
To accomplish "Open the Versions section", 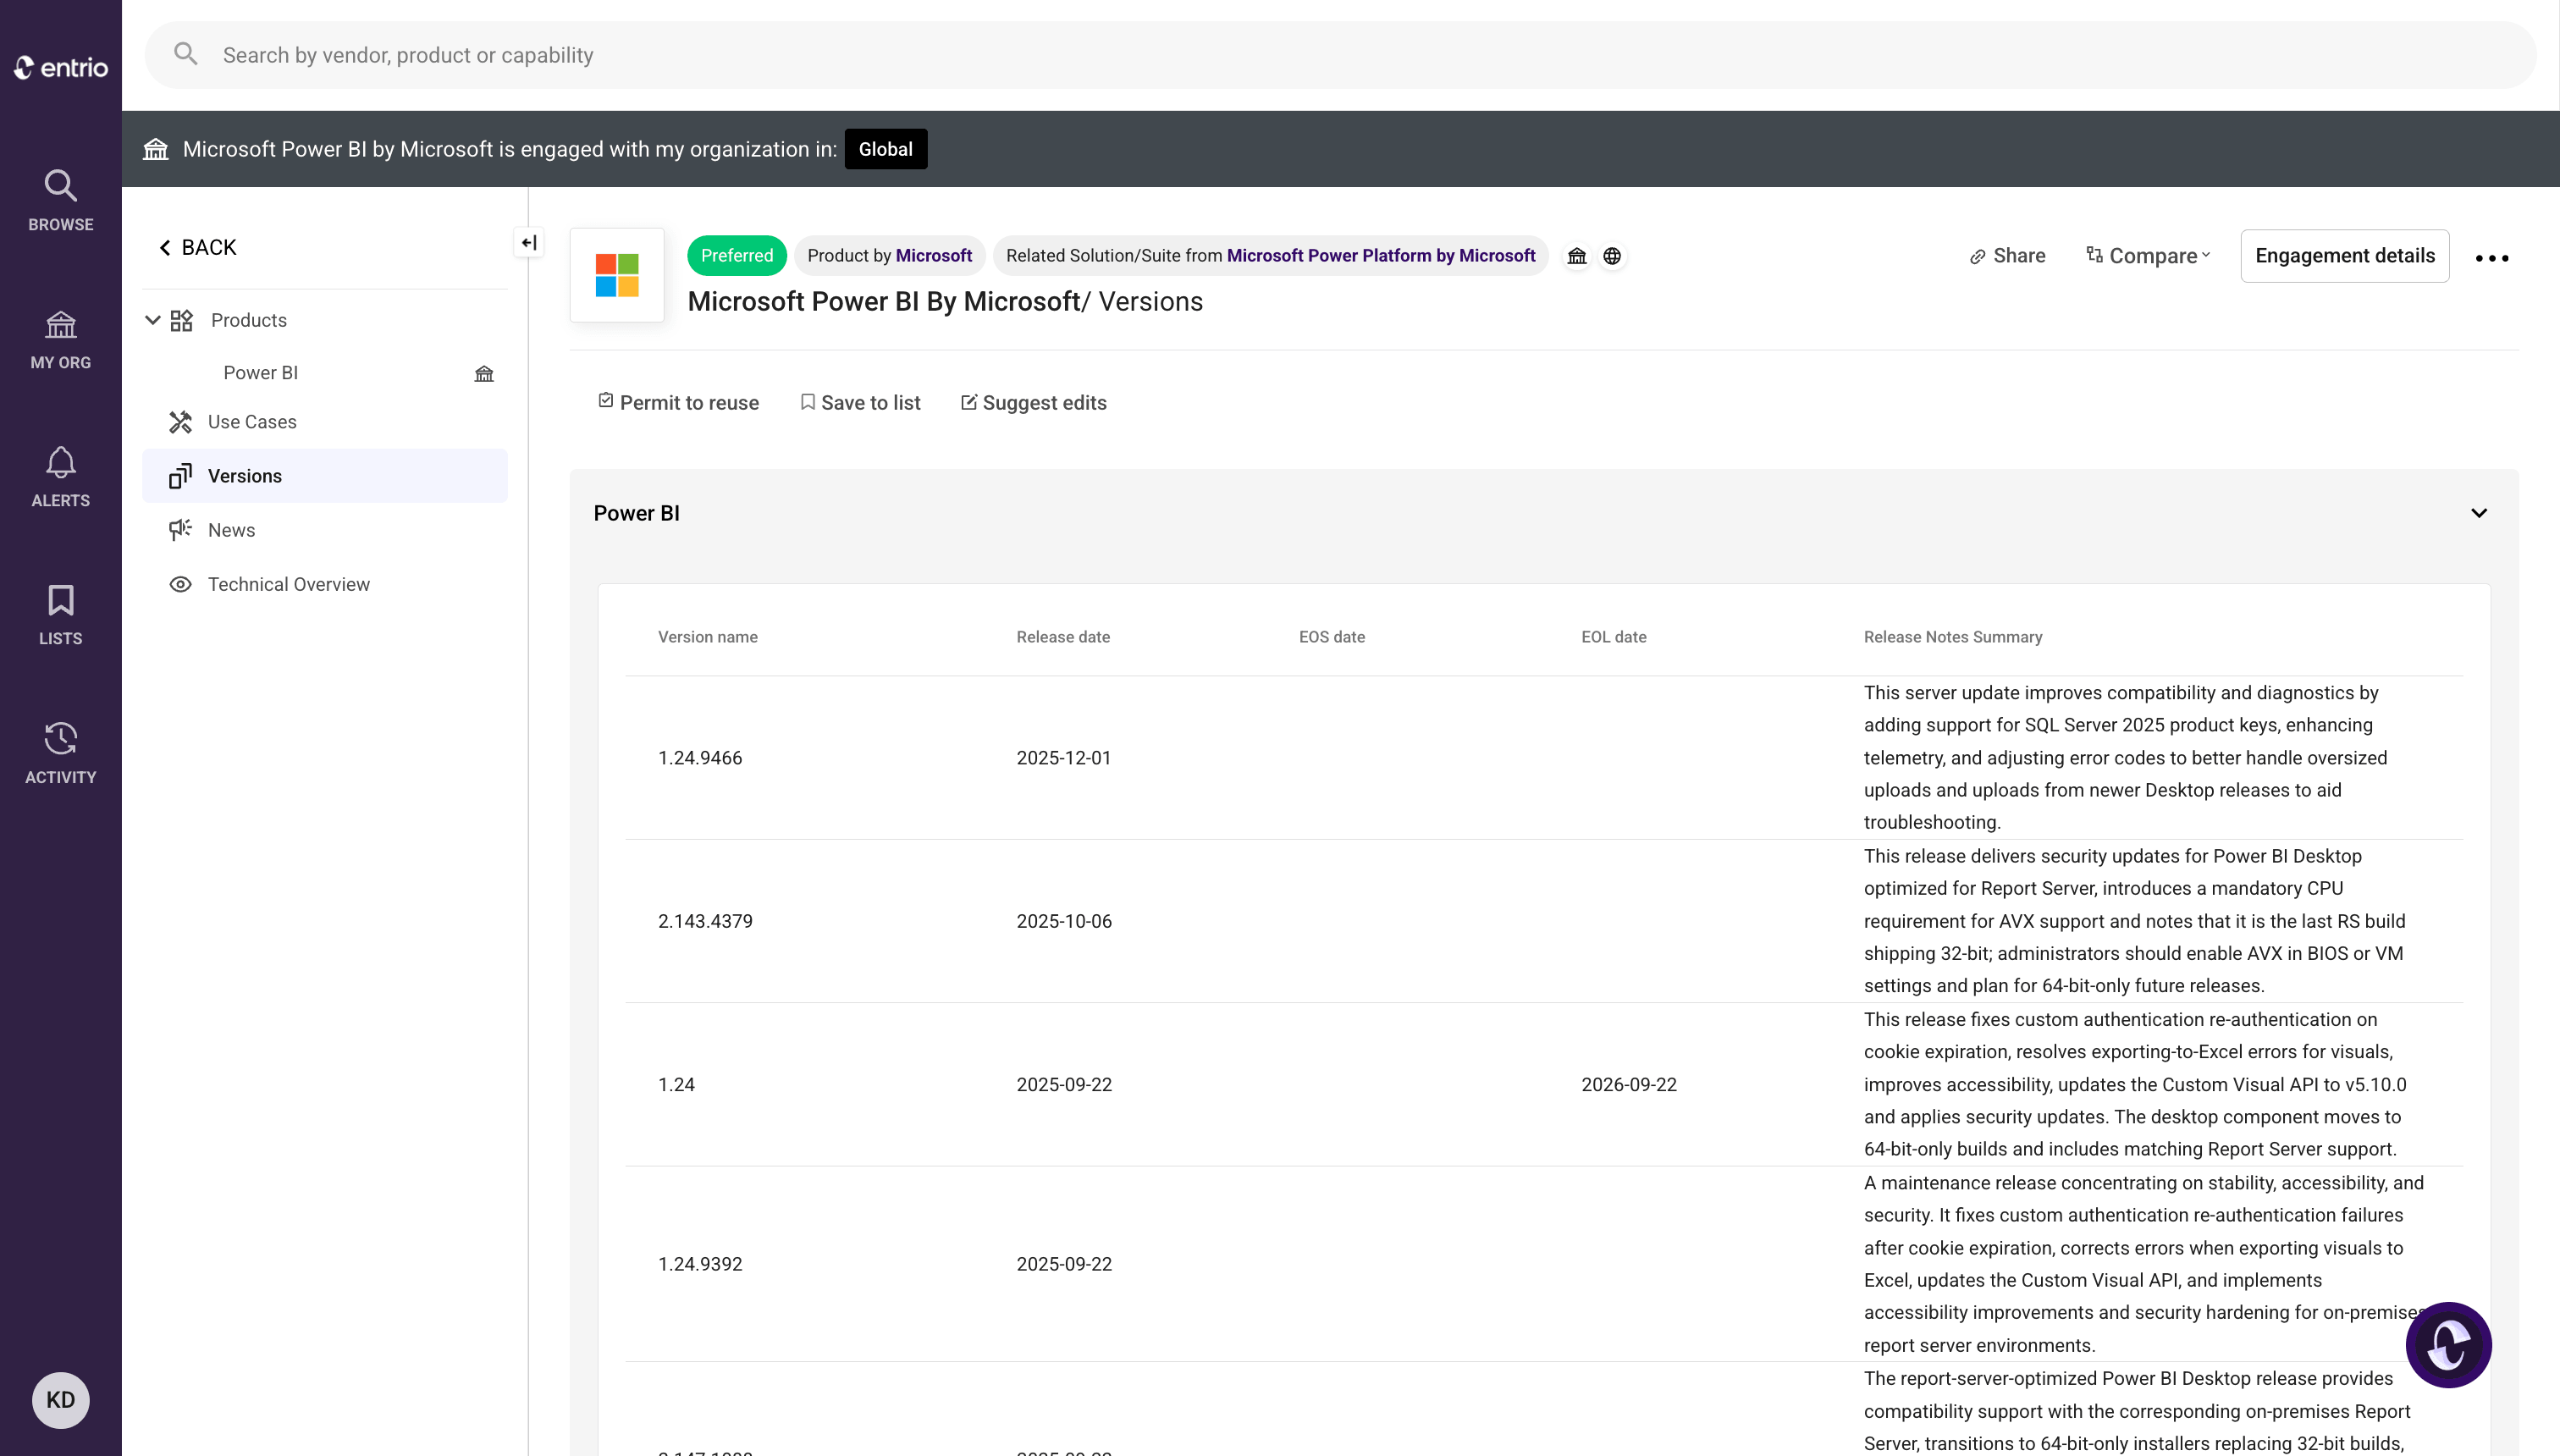I will pos(324,476).
